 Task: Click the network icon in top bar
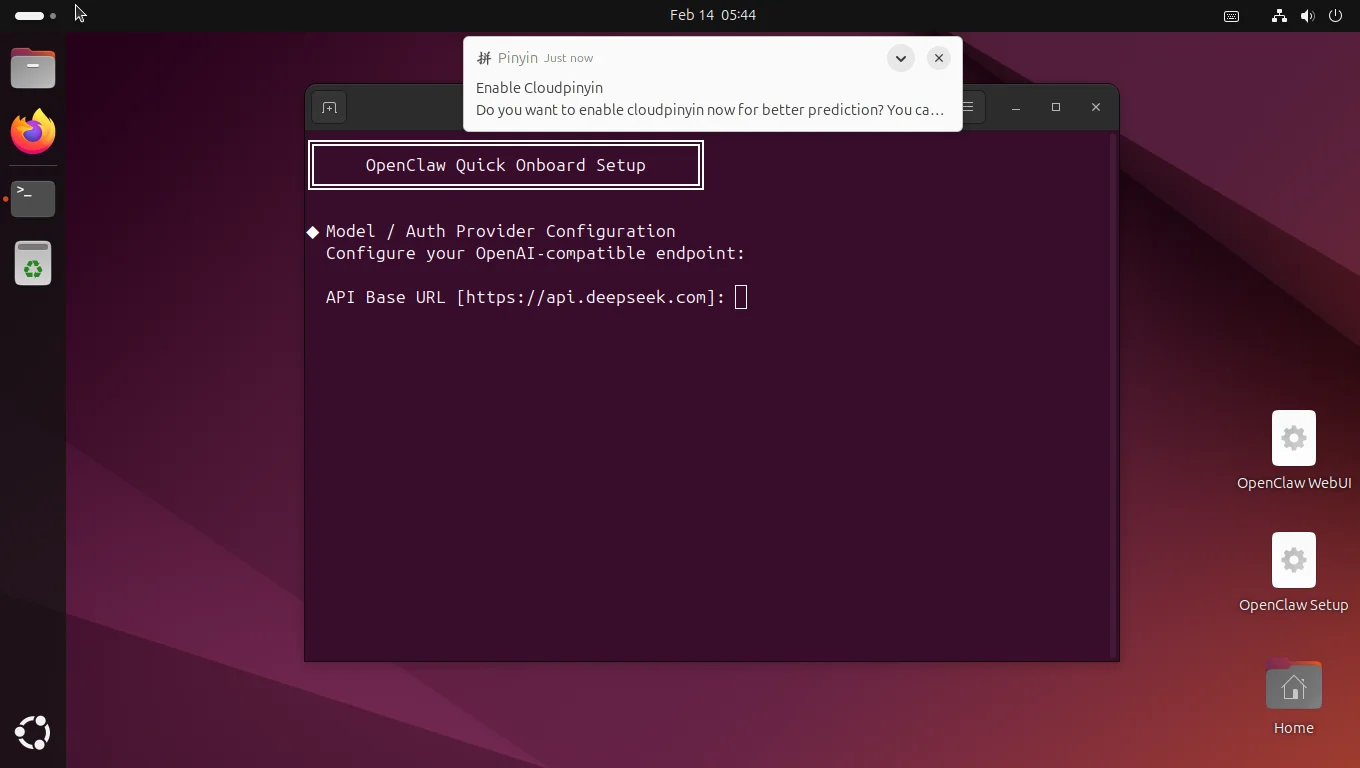(1278, 16)
